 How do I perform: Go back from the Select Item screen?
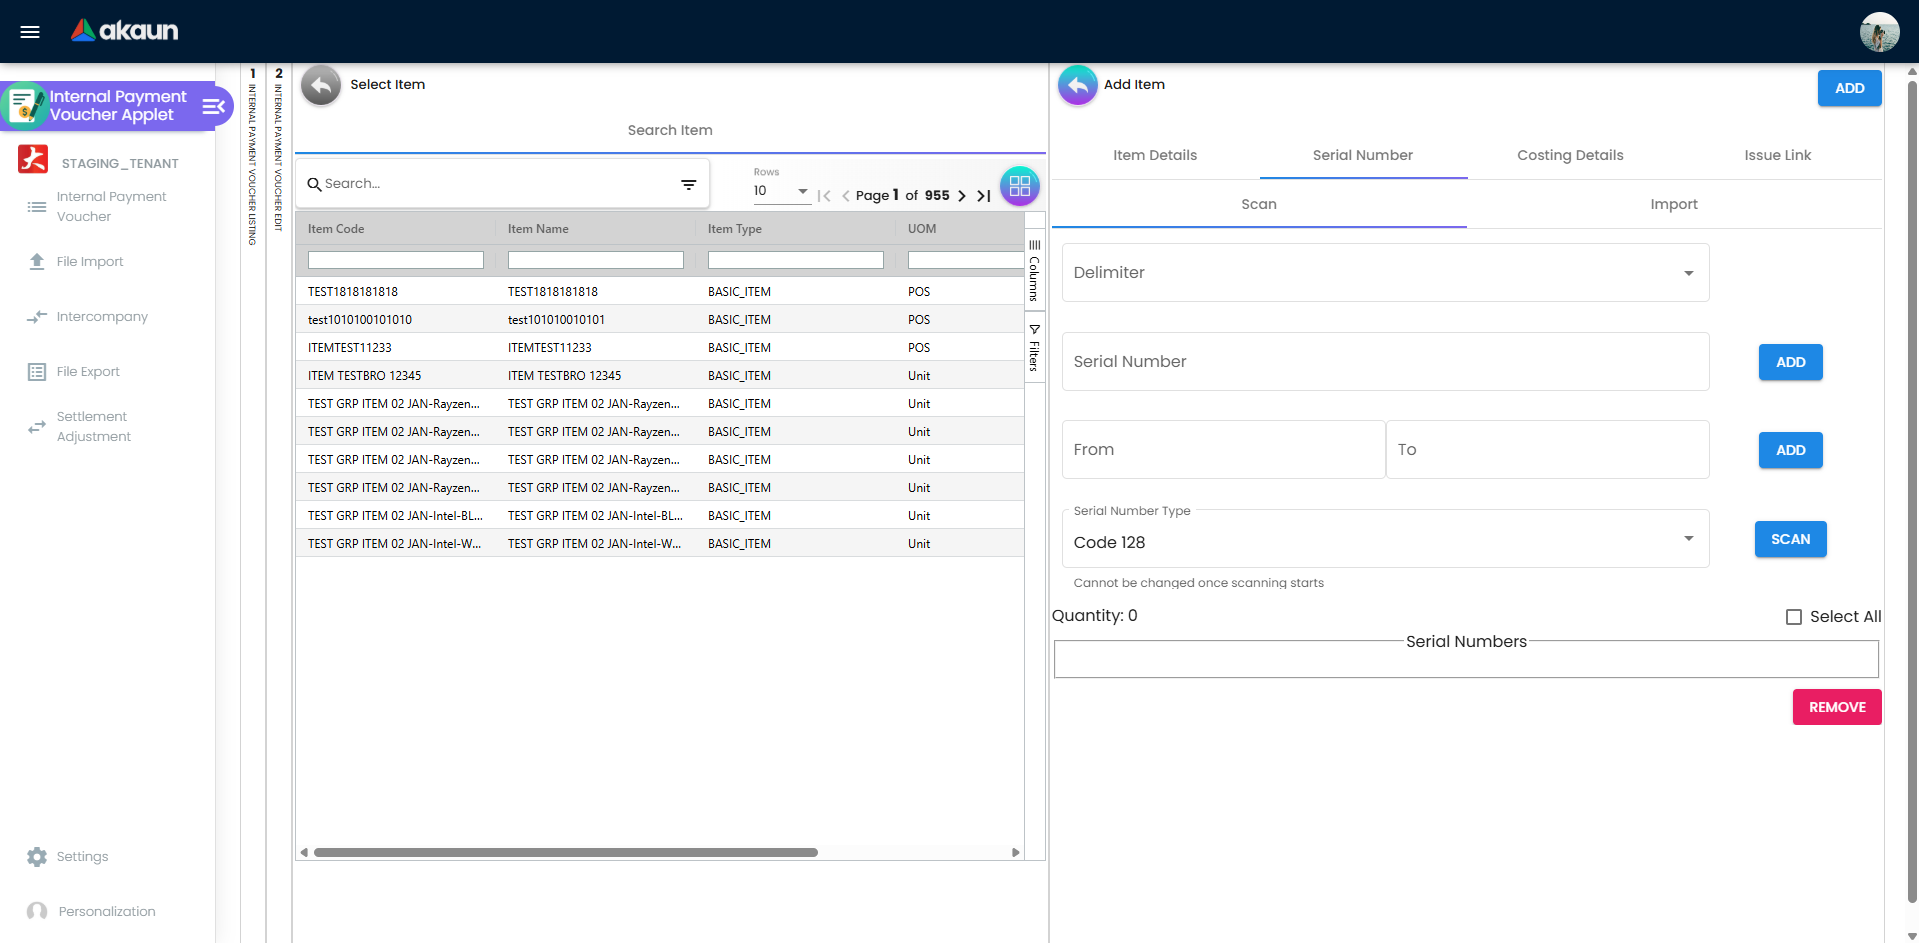tap(320, 85)
